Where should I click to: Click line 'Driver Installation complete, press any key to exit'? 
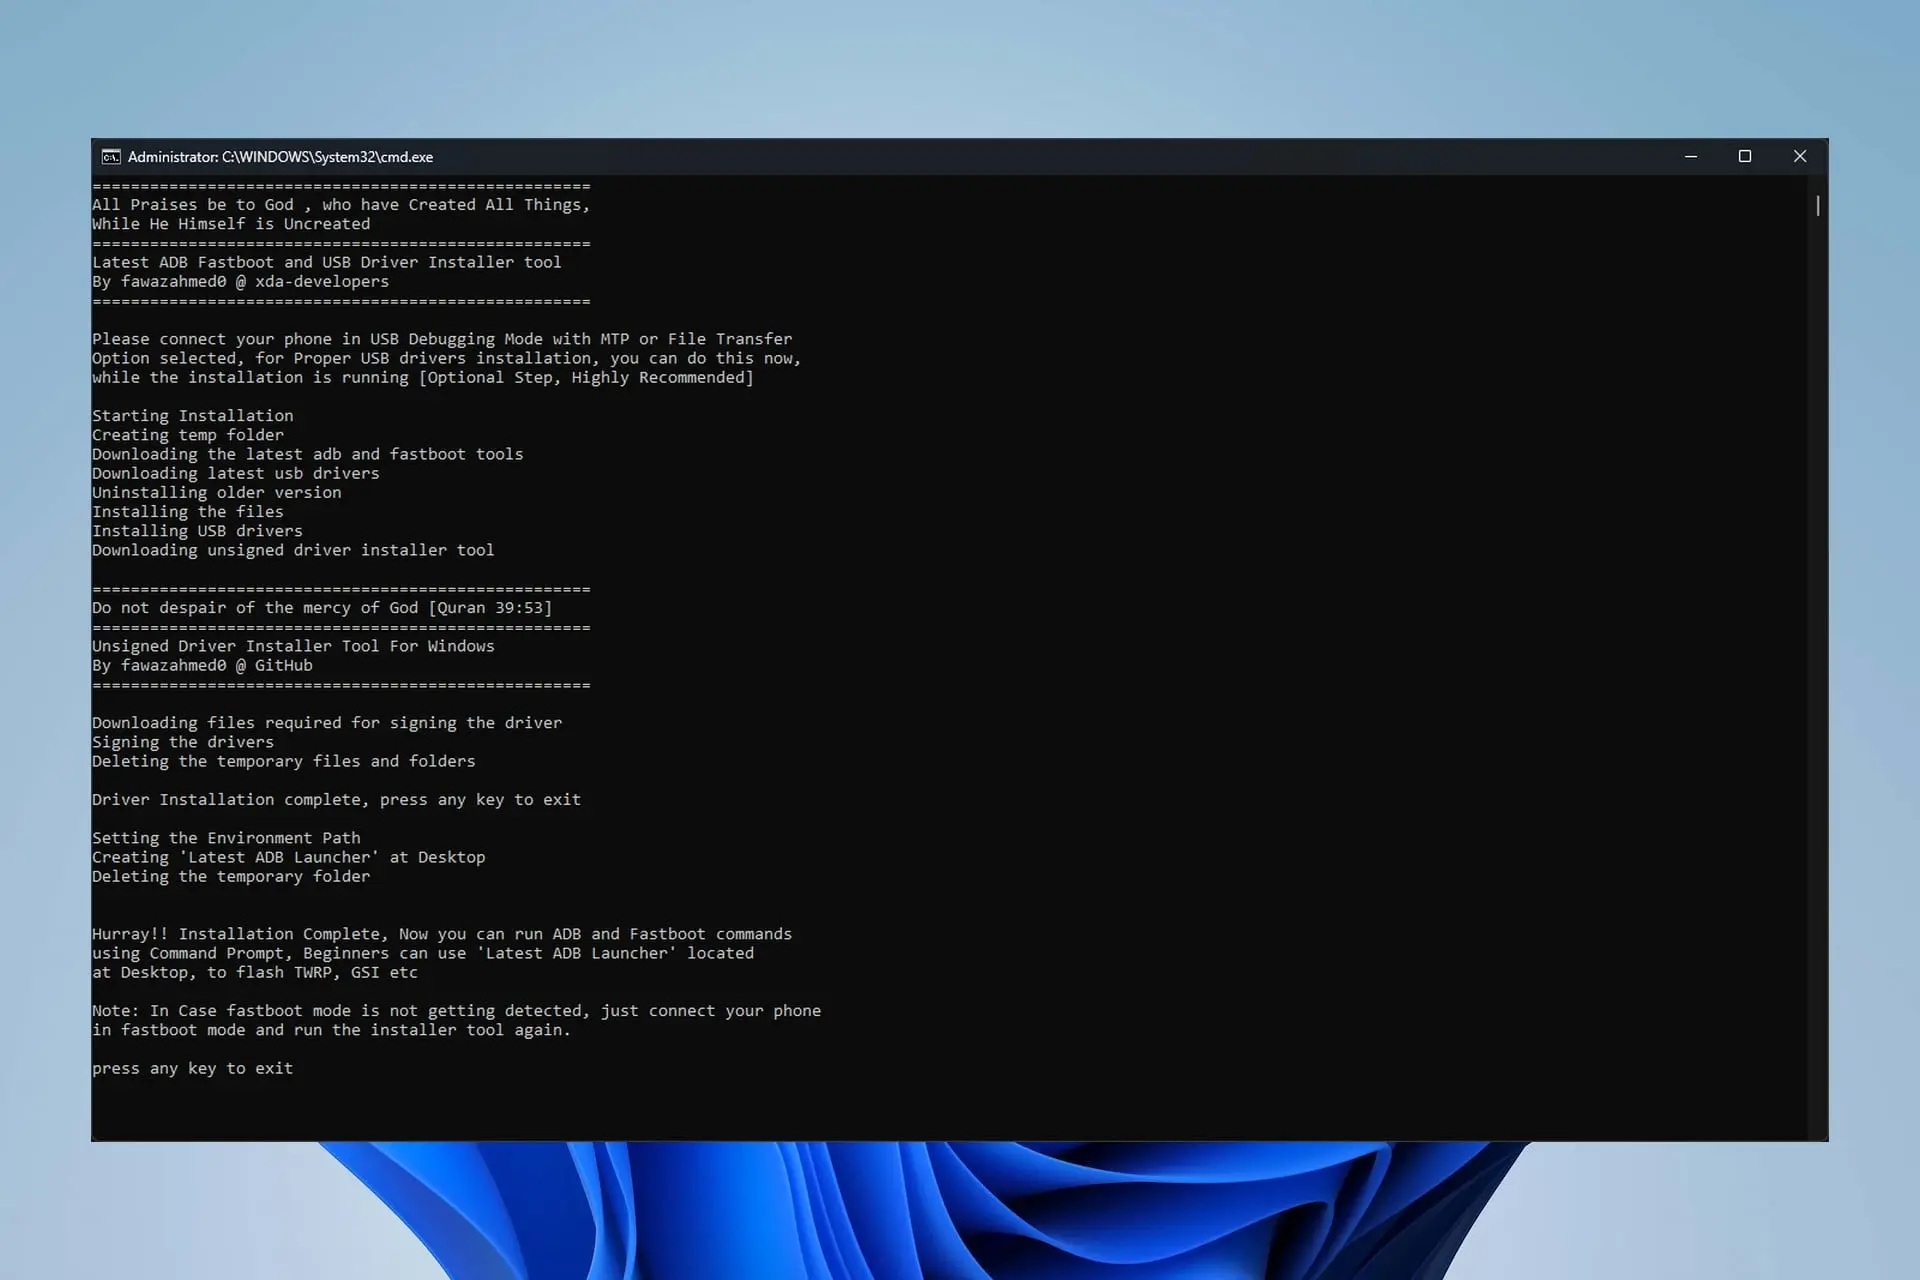pos(337,800)
